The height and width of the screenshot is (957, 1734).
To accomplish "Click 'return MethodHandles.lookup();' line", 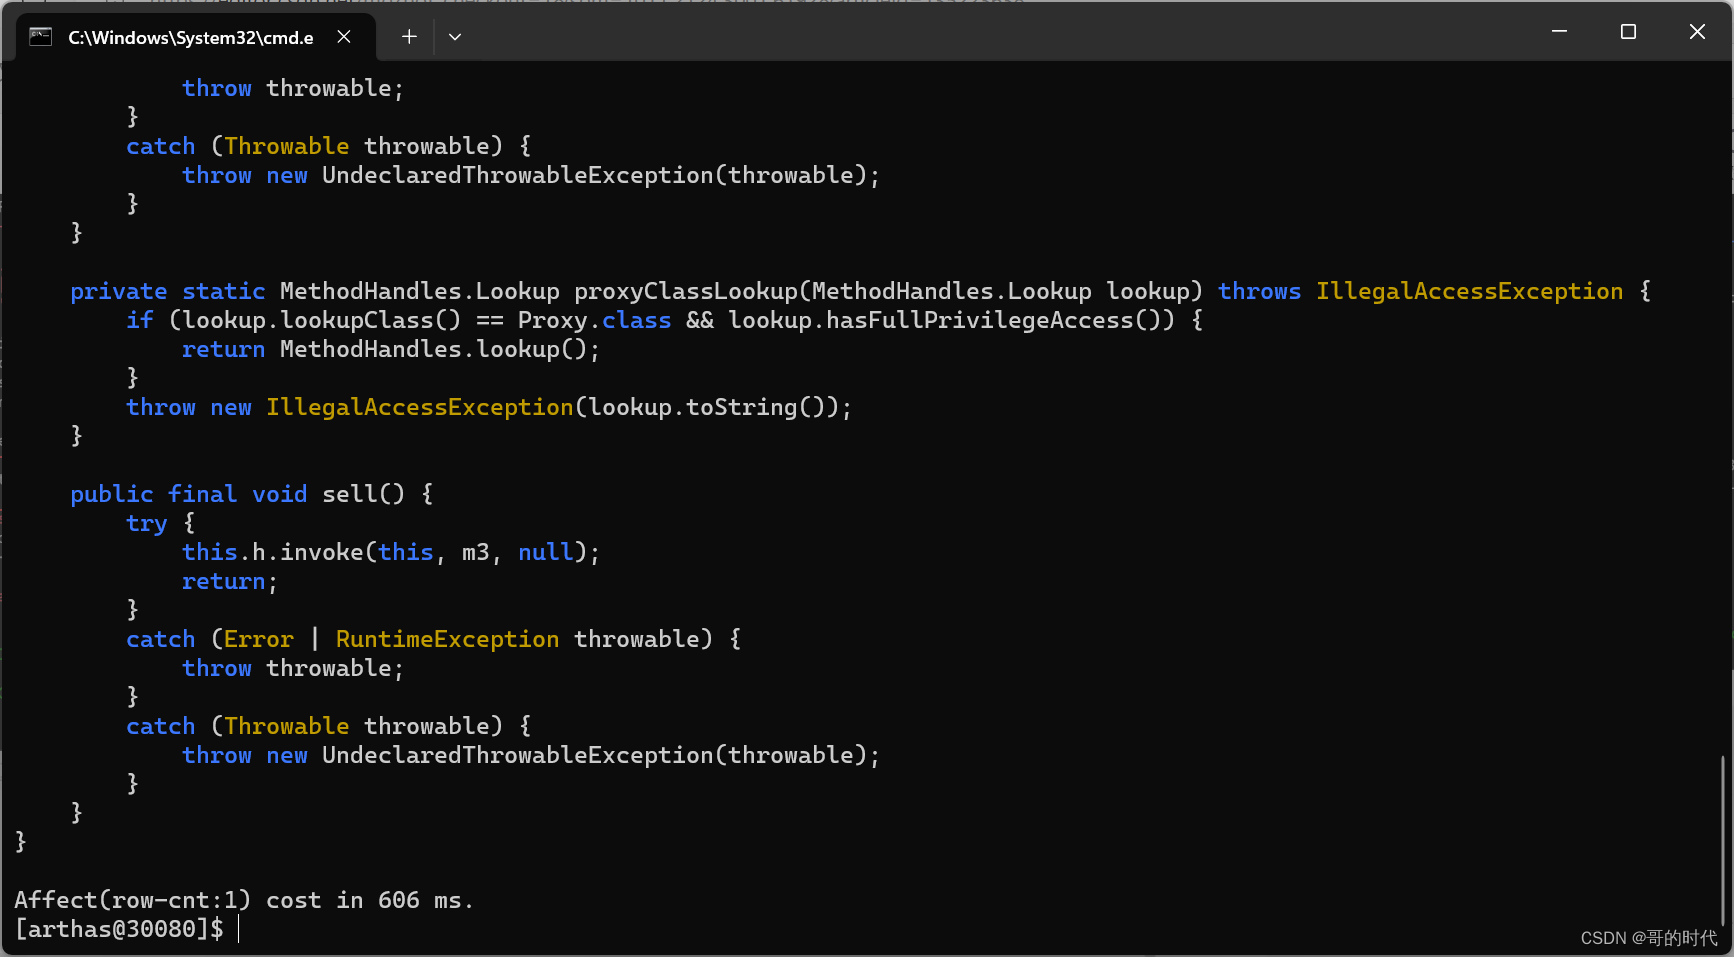I will [x=391, y=349].
